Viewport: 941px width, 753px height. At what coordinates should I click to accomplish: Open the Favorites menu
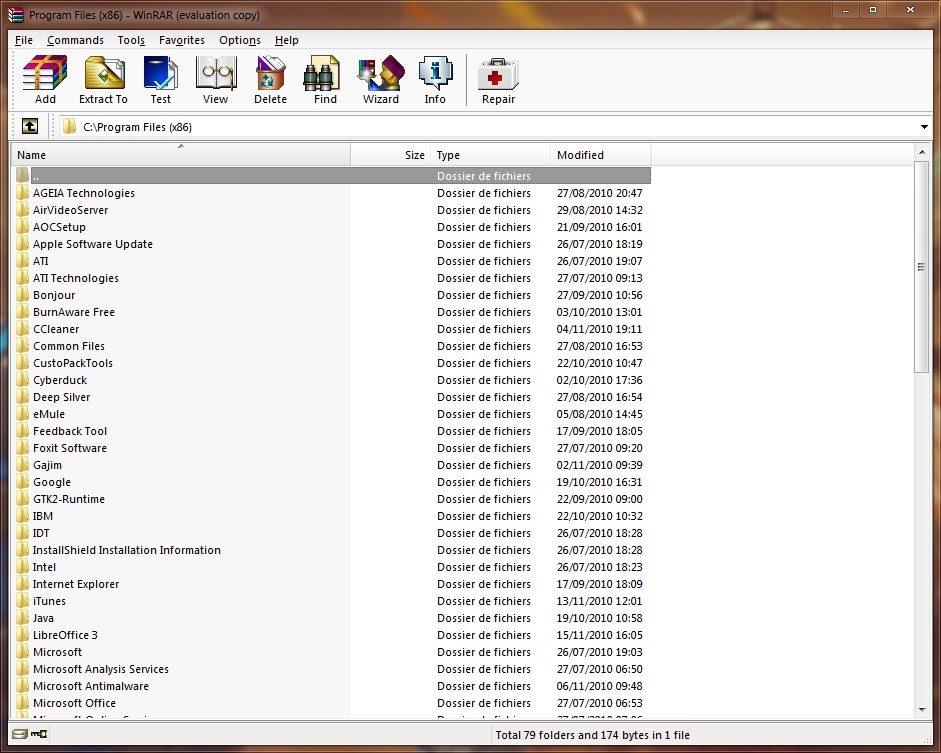181,40
